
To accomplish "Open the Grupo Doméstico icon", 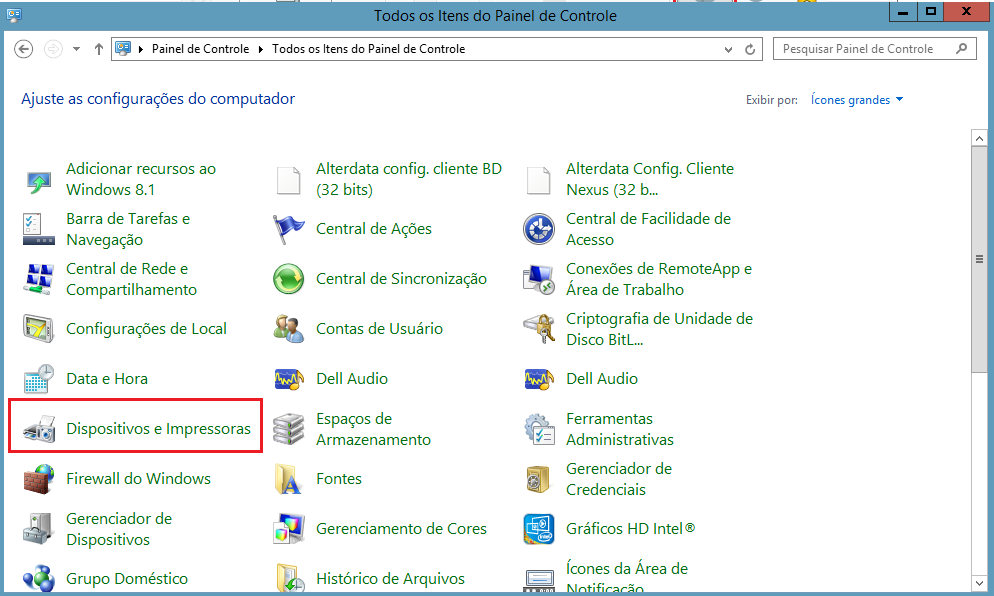I will [39, 578].
